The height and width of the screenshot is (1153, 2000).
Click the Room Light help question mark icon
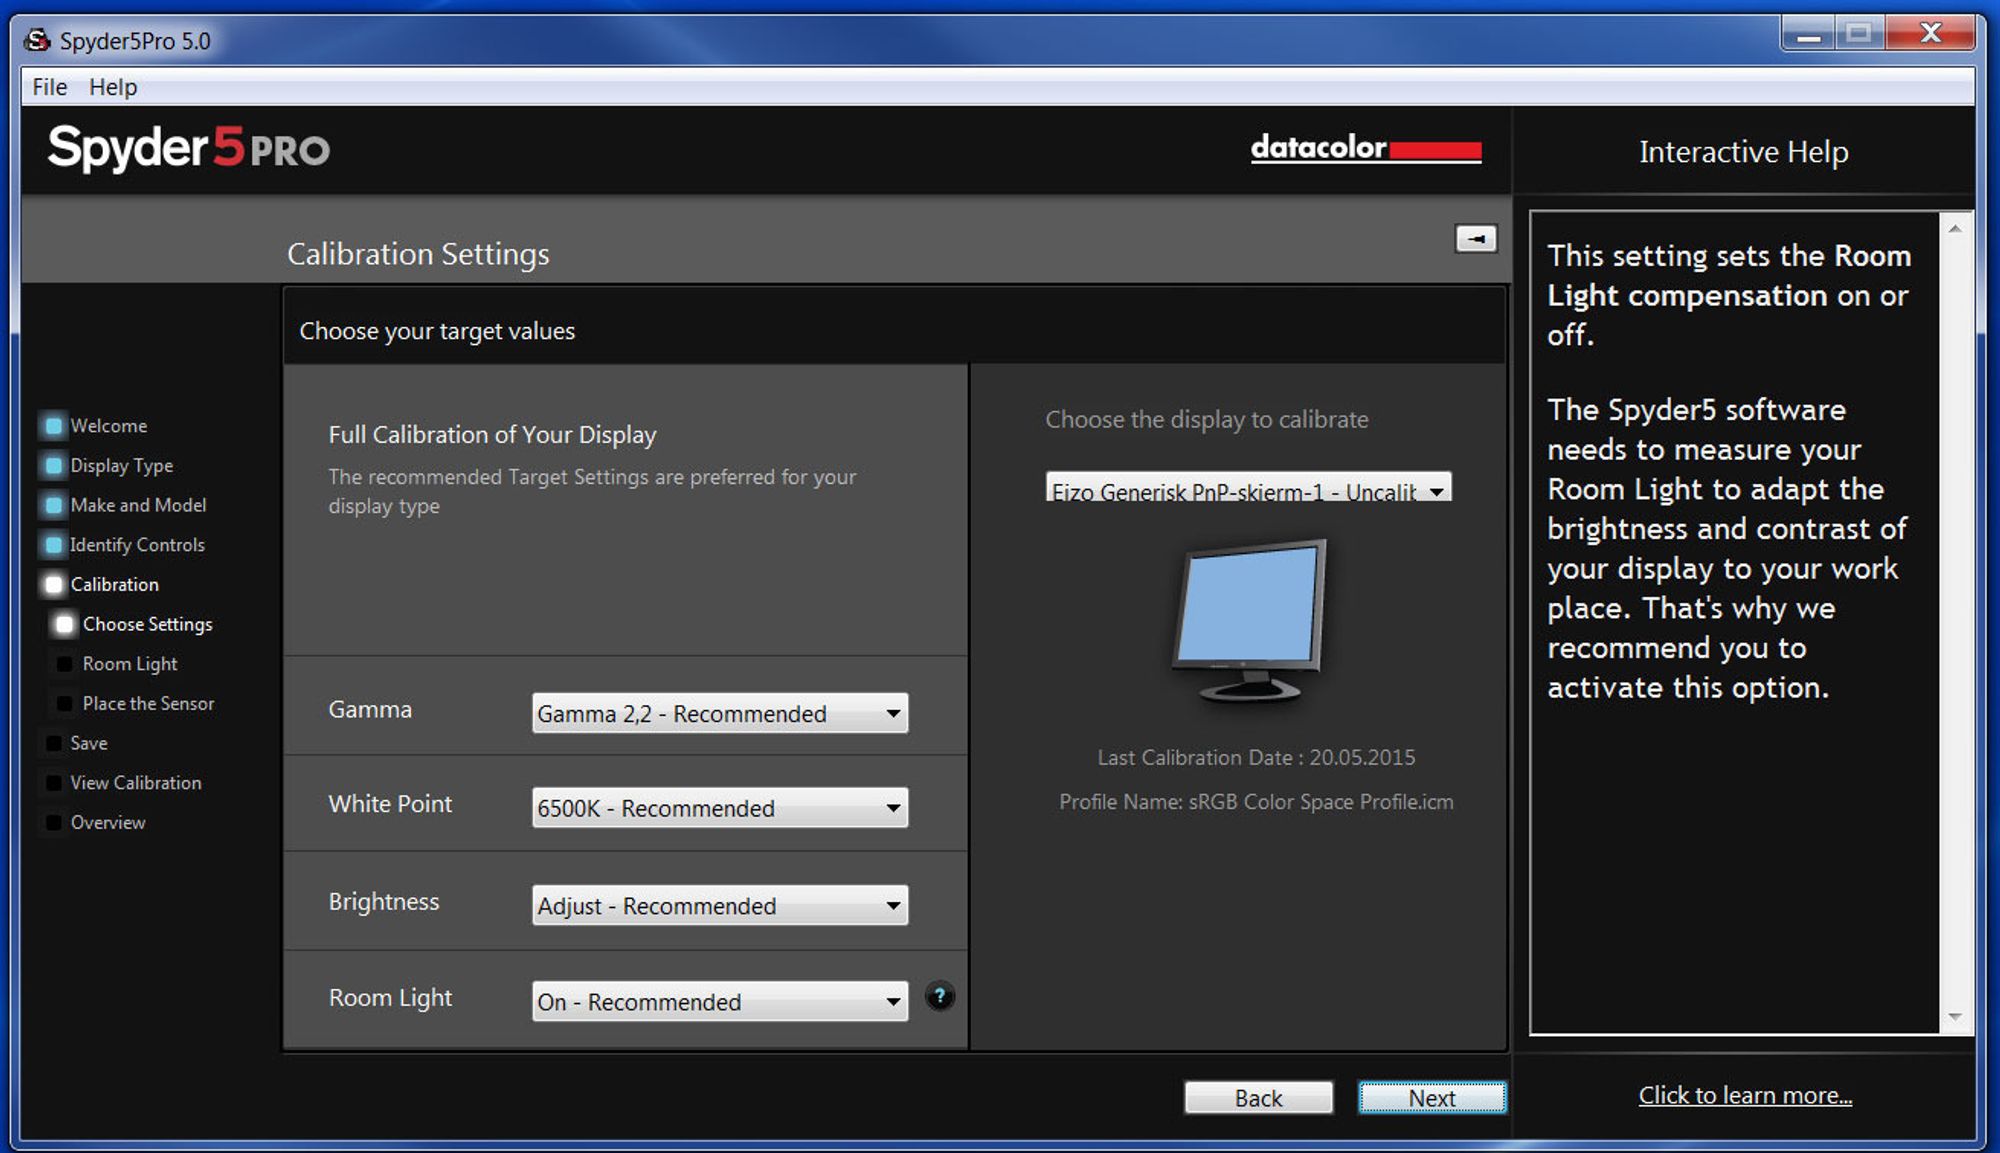[x=939, y=996]
